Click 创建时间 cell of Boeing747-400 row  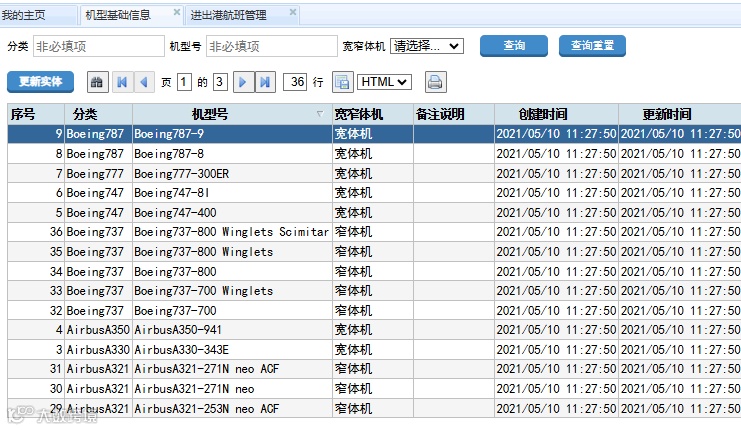556,213
